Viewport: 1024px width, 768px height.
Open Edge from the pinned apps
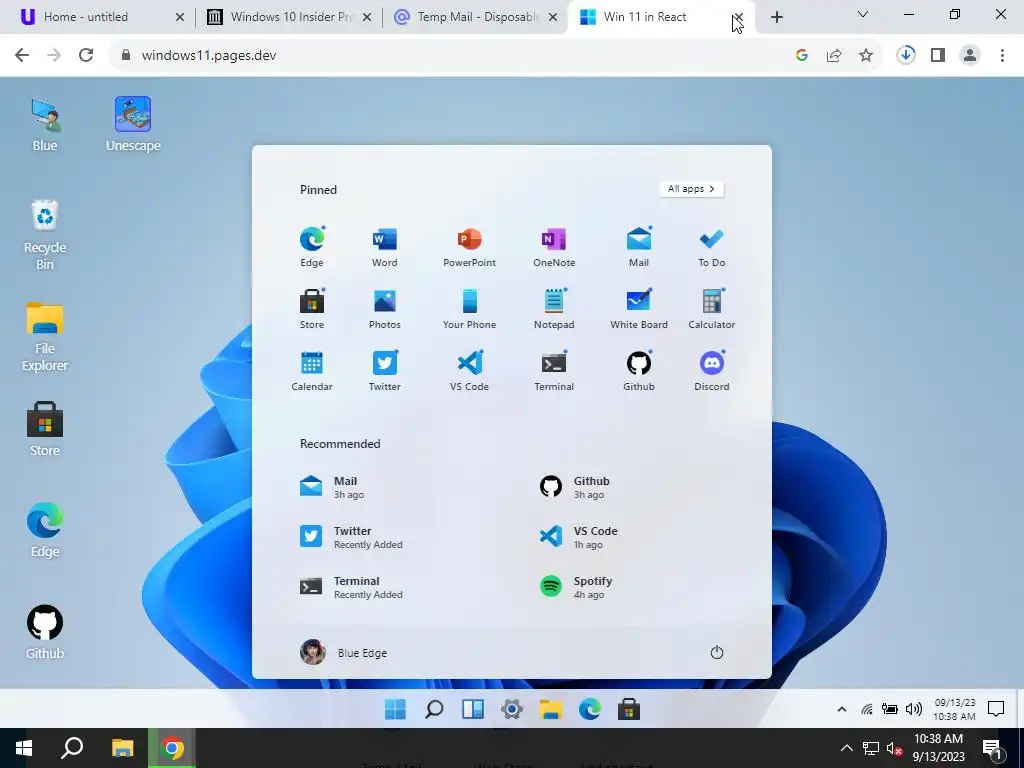312,246
